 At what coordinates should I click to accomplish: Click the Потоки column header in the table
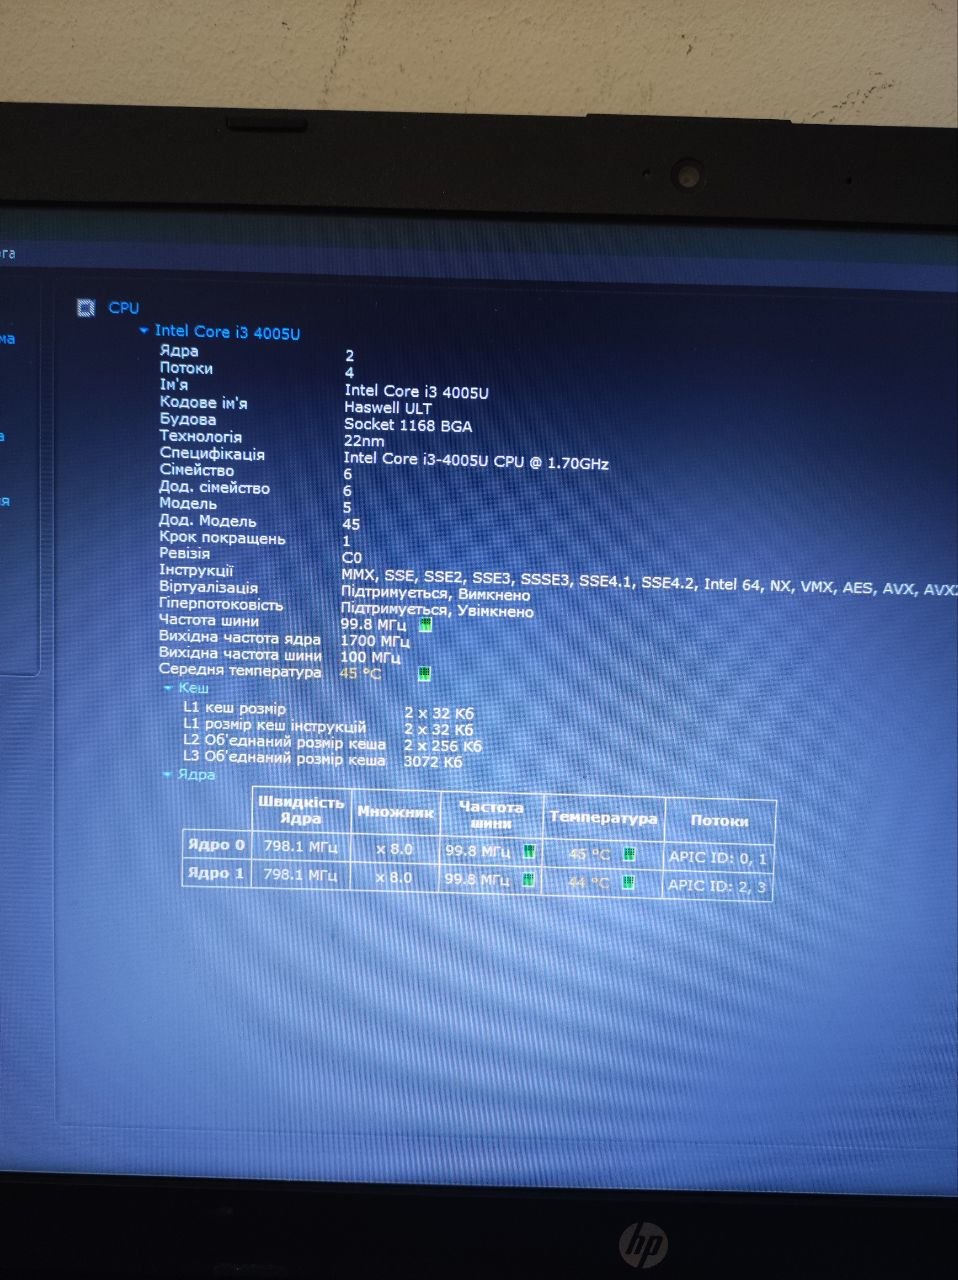719,820
